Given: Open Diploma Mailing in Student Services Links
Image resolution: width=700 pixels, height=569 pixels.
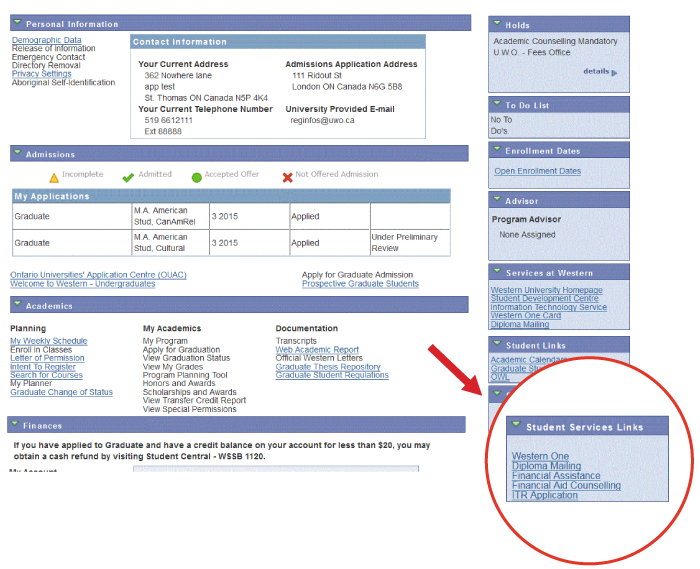Looking at the screenshot, I should point(546,466).
